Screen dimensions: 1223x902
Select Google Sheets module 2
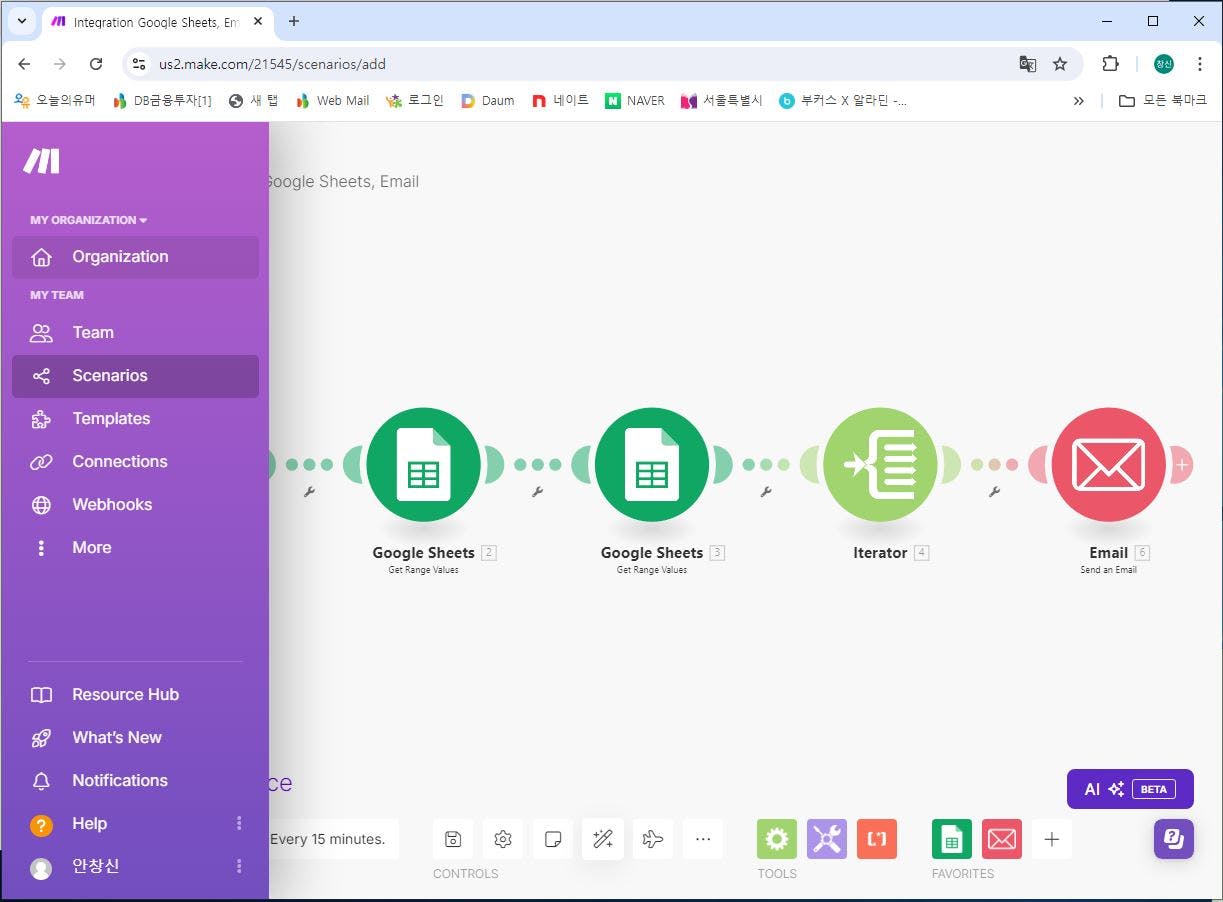(x=423, y=465)
